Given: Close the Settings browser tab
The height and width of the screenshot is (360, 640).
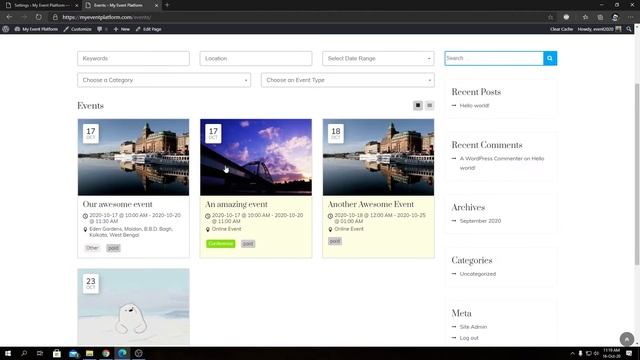Looking at the screenshot, I should (76, 5).
